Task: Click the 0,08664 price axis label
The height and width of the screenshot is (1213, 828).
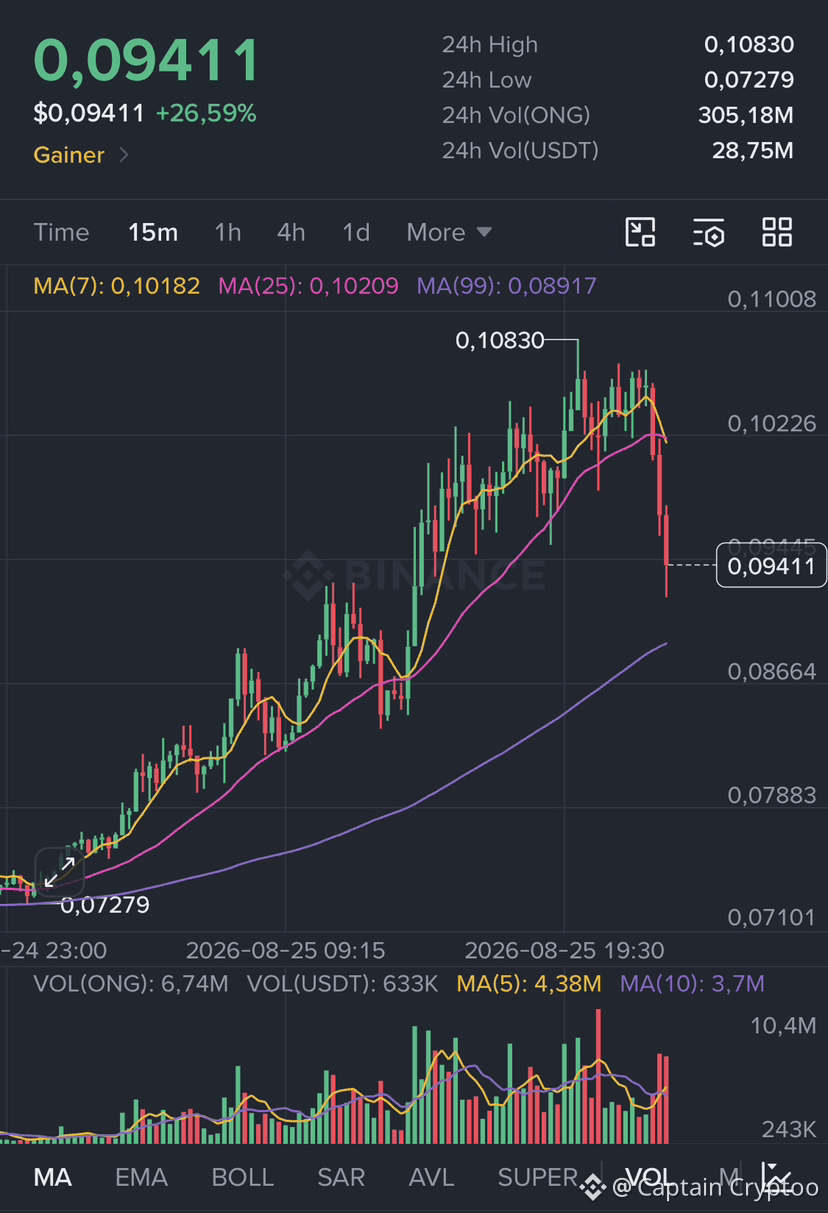Action: pyautogui.click(x=772, y=672)
